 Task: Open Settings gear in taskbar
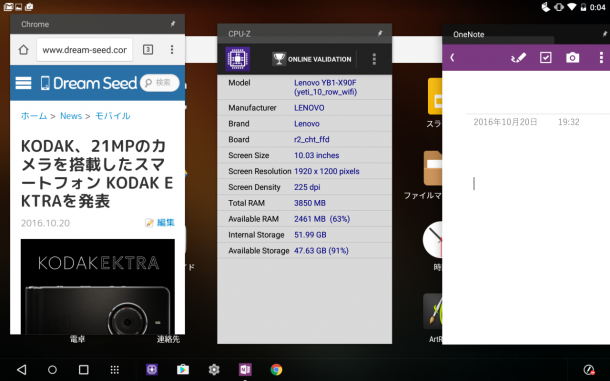(x=214, y=370)
